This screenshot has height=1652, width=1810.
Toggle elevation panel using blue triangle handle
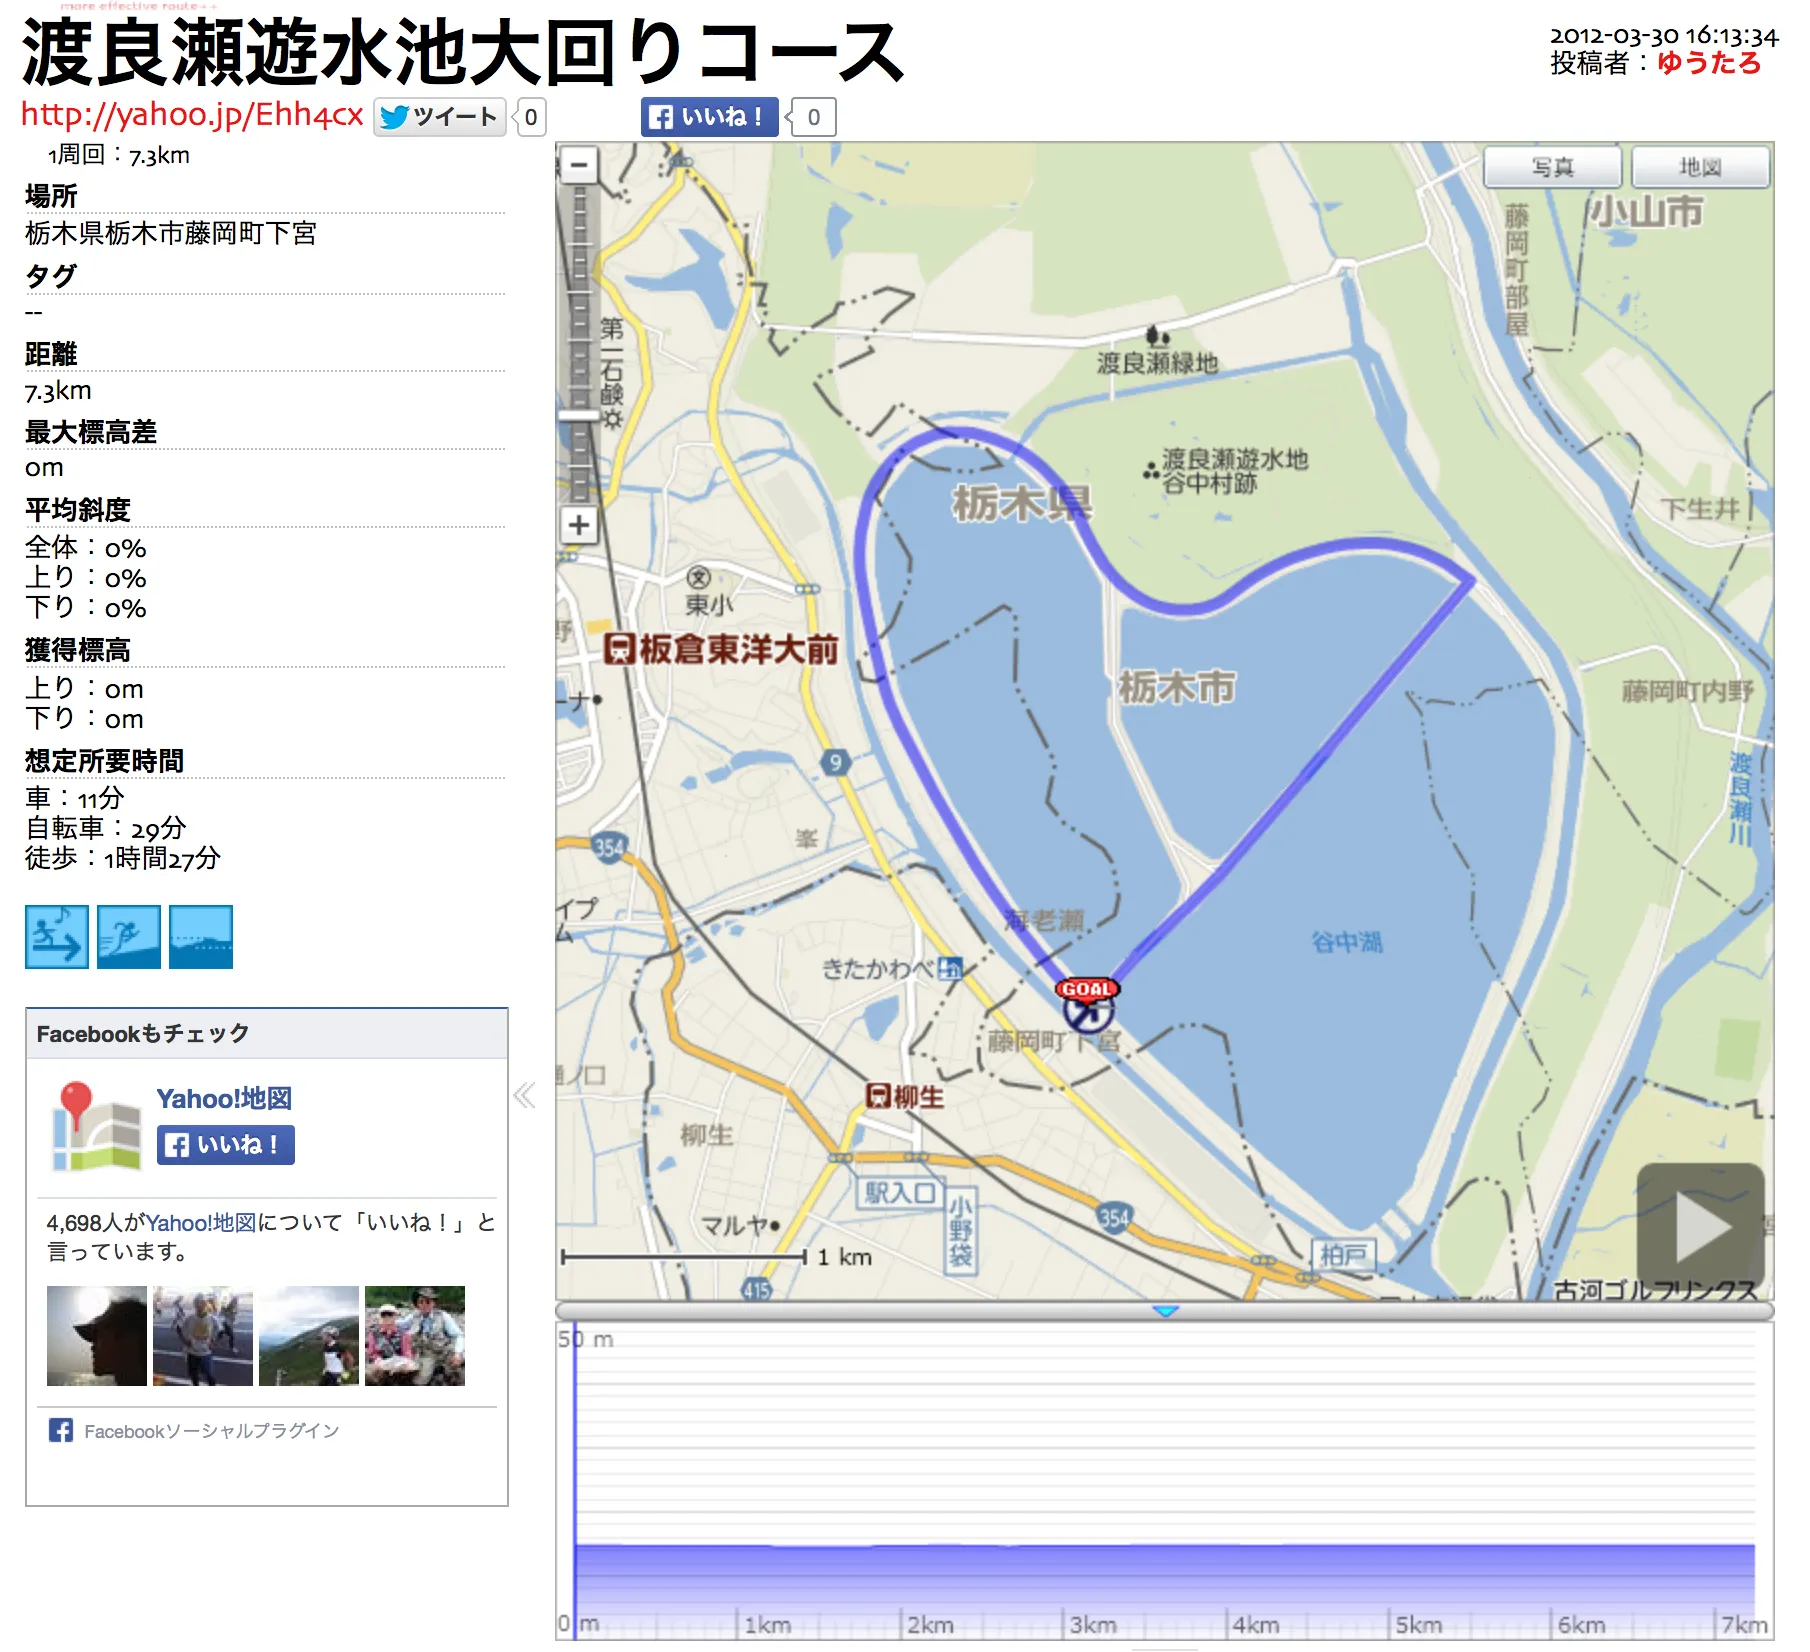[1166, 1310]
